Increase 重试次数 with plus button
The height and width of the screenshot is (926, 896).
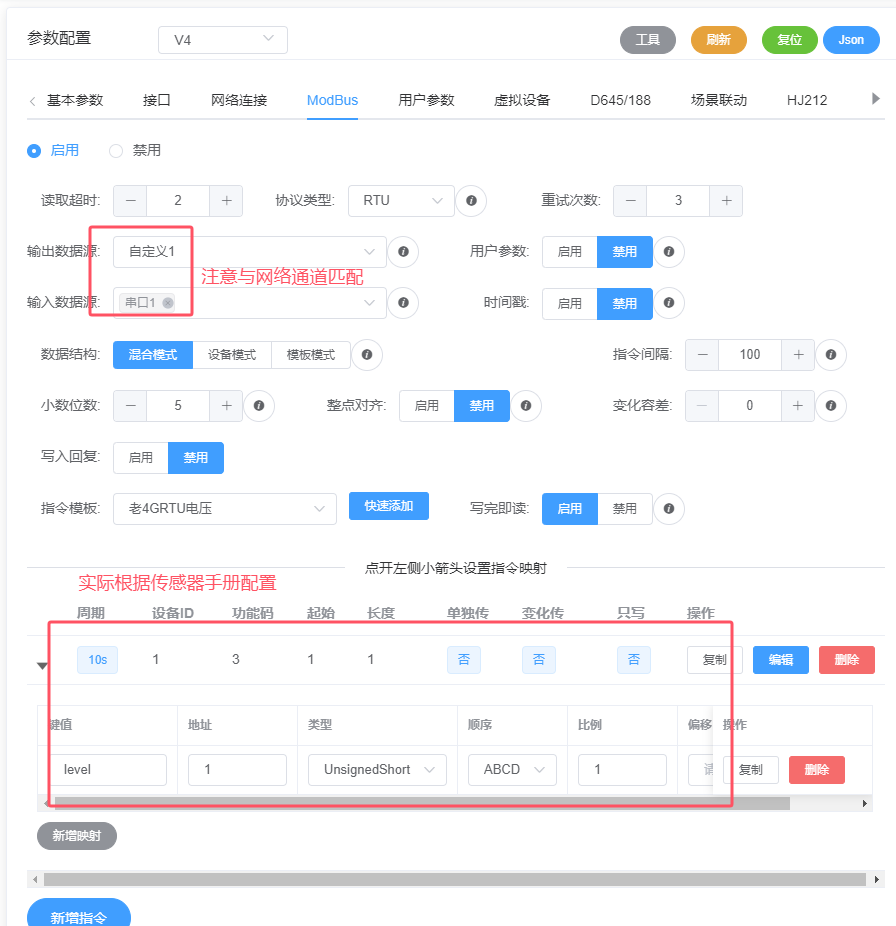coord(726,201)
